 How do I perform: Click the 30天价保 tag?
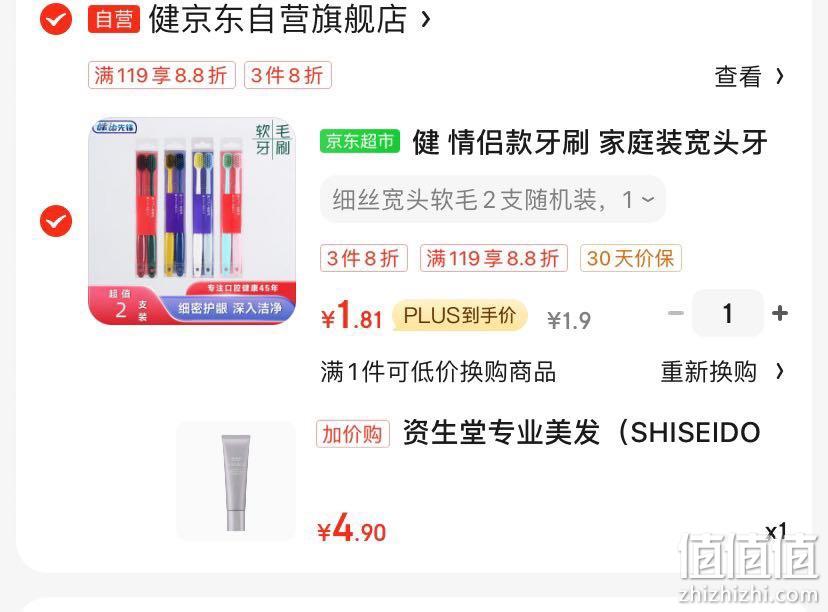[x=631, y=258]
